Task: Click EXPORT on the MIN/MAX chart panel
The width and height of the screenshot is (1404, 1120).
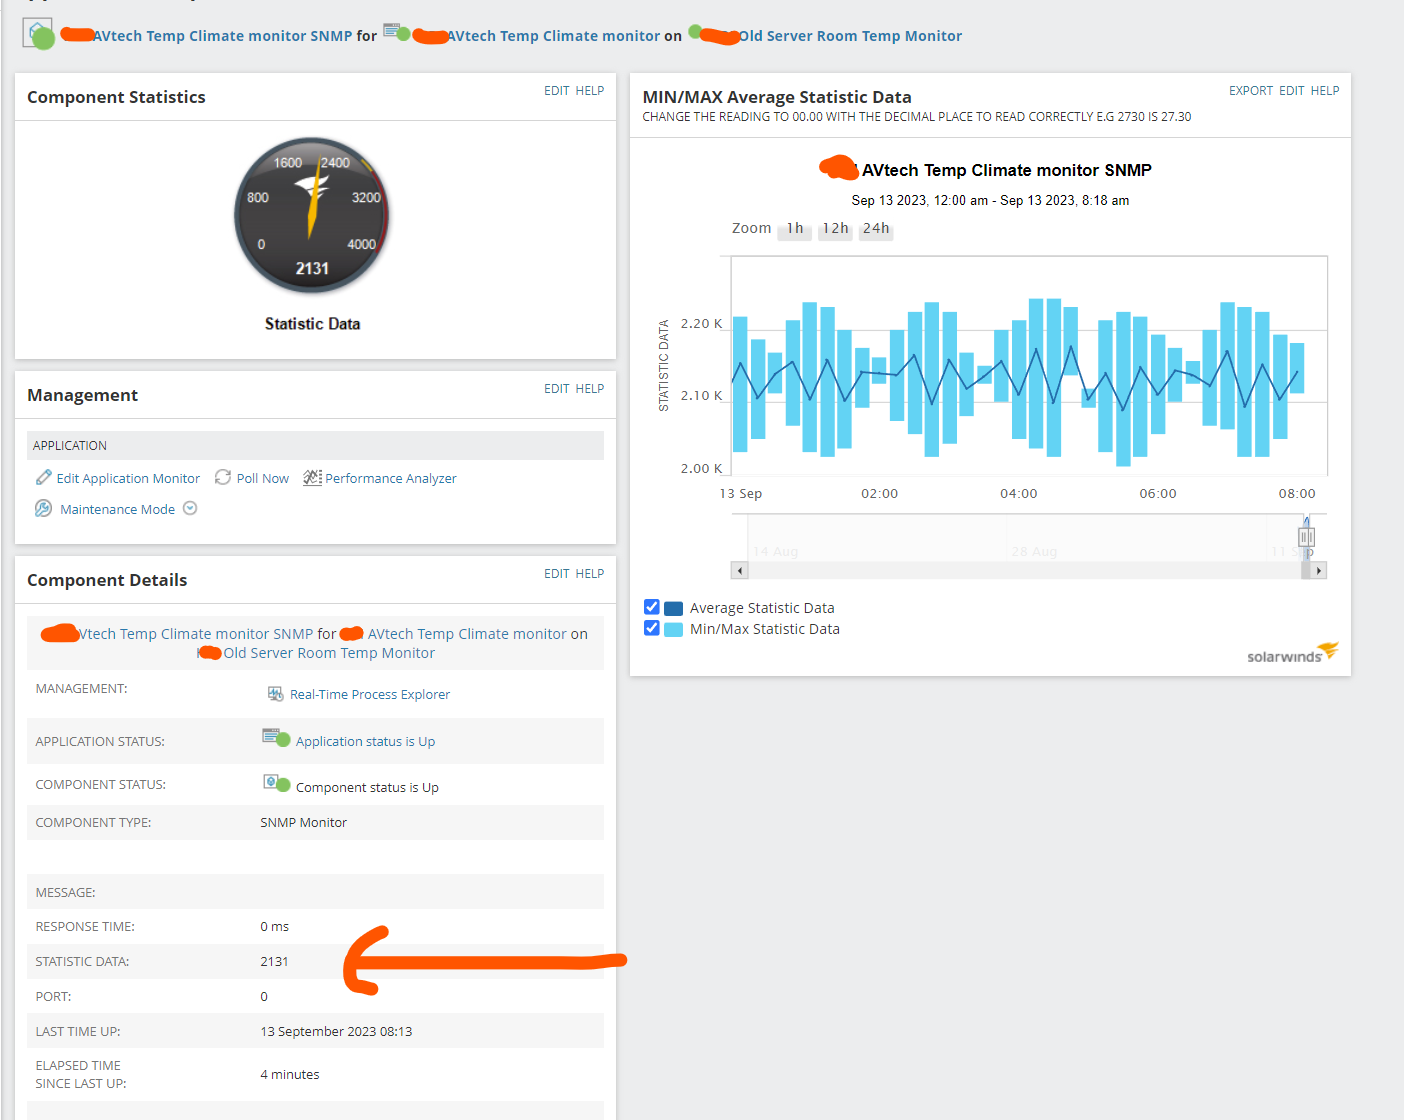Action: (x=1251, y=90)
